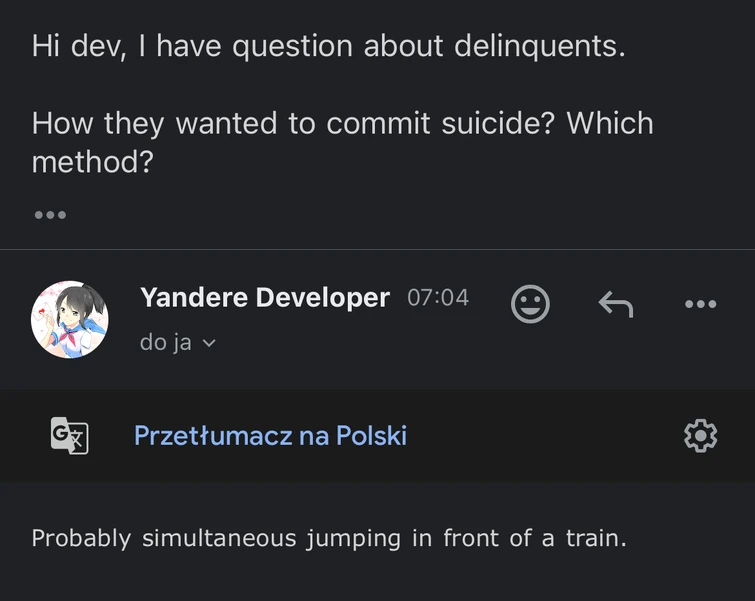Expand recipient details chevron next to "do ja"
The image size is (755, 601).
coord(209,343)
